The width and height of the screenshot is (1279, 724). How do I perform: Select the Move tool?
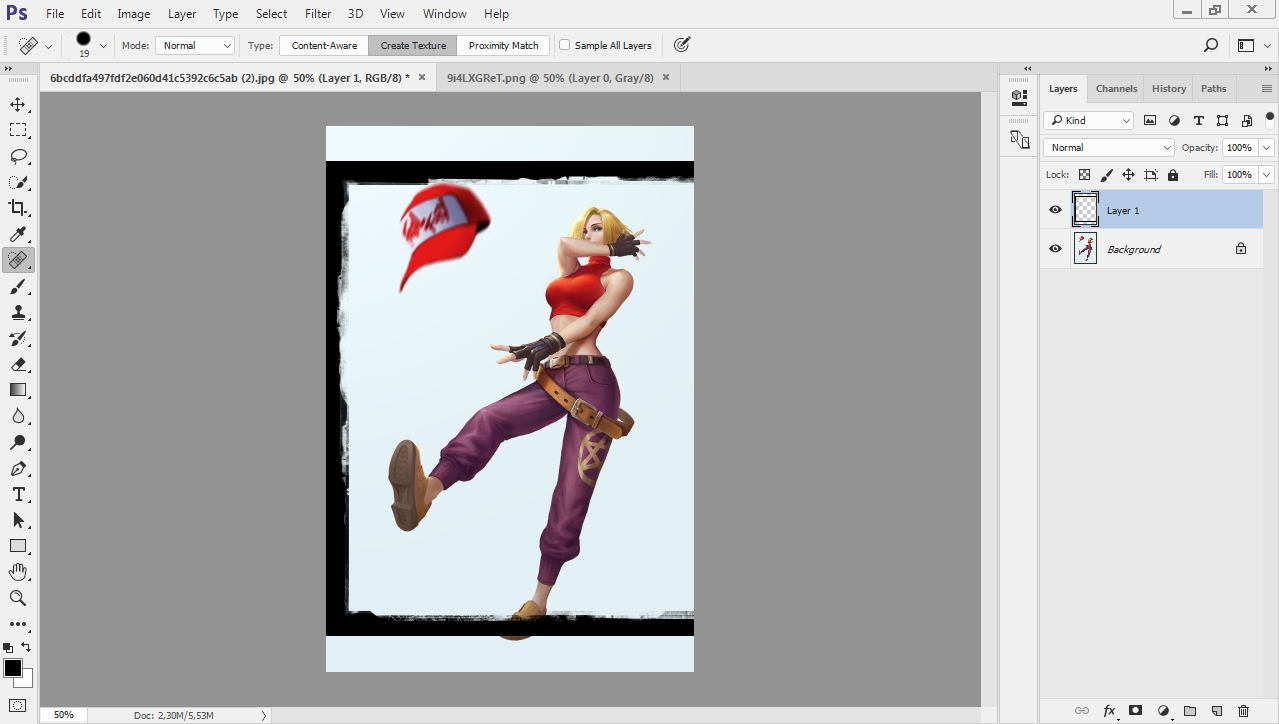pos(18,105)
